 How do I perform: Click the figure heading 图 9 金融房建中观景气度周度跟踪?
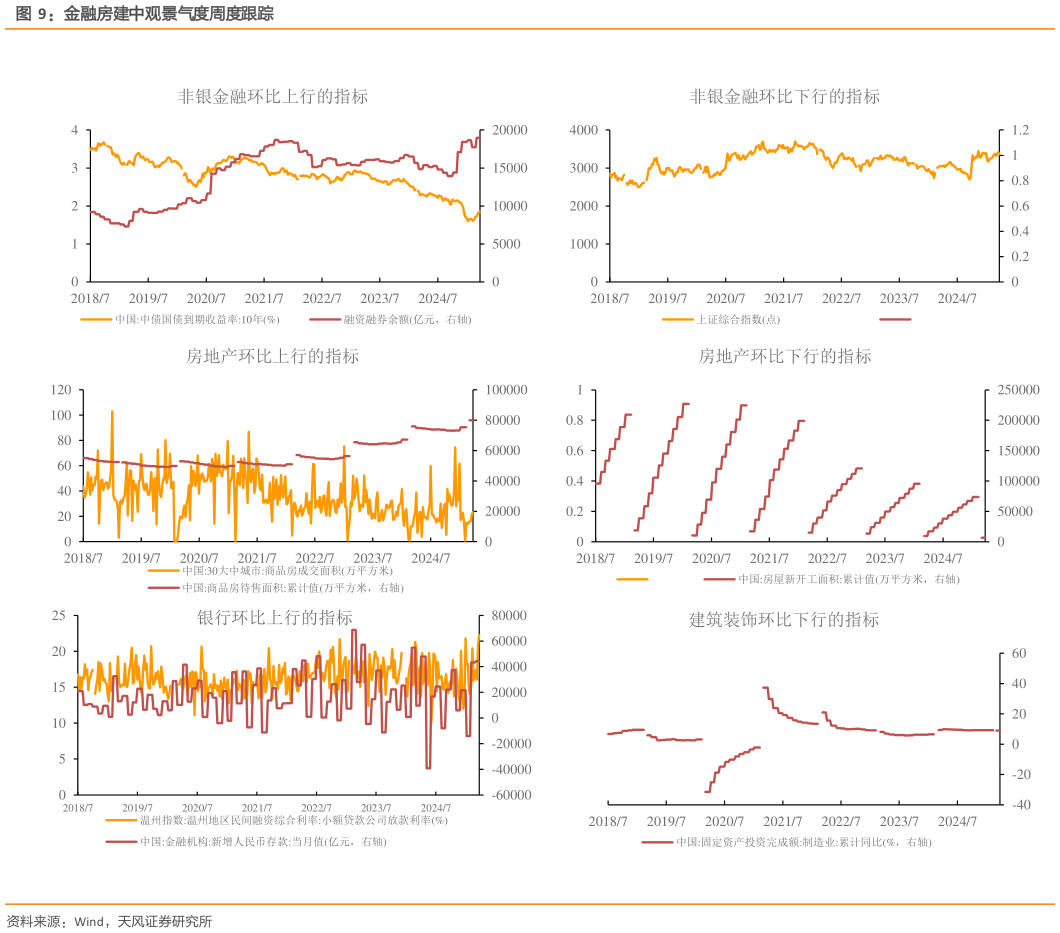point(140,14)
